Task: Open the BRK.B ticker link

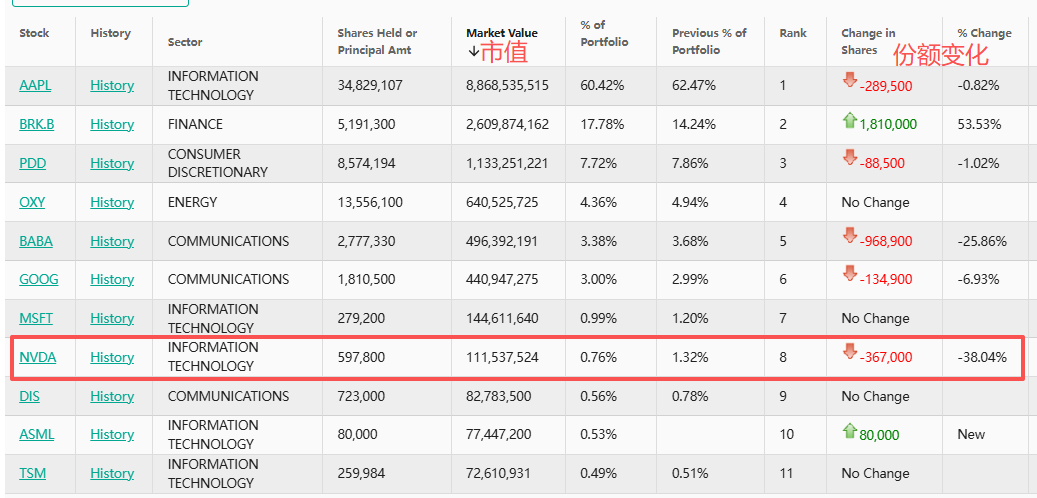Action: click(x=36, y=125)
